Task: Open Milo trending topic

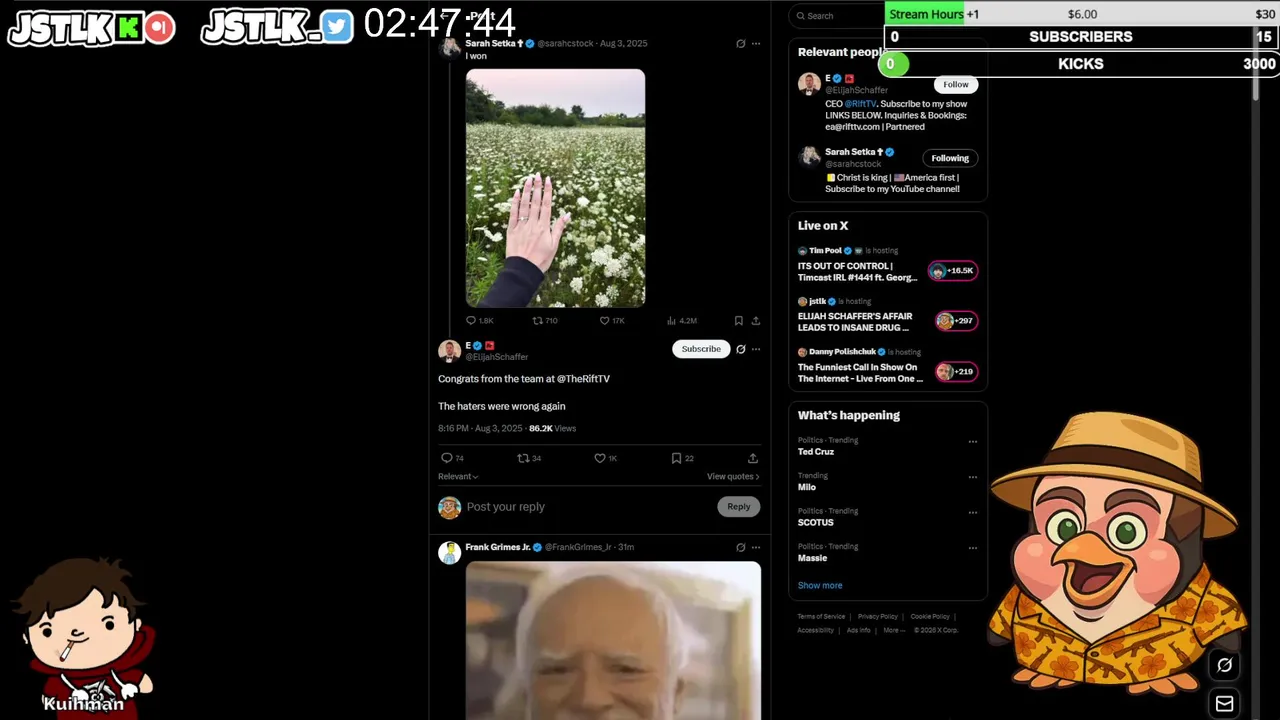Action: tap(807, 487)
